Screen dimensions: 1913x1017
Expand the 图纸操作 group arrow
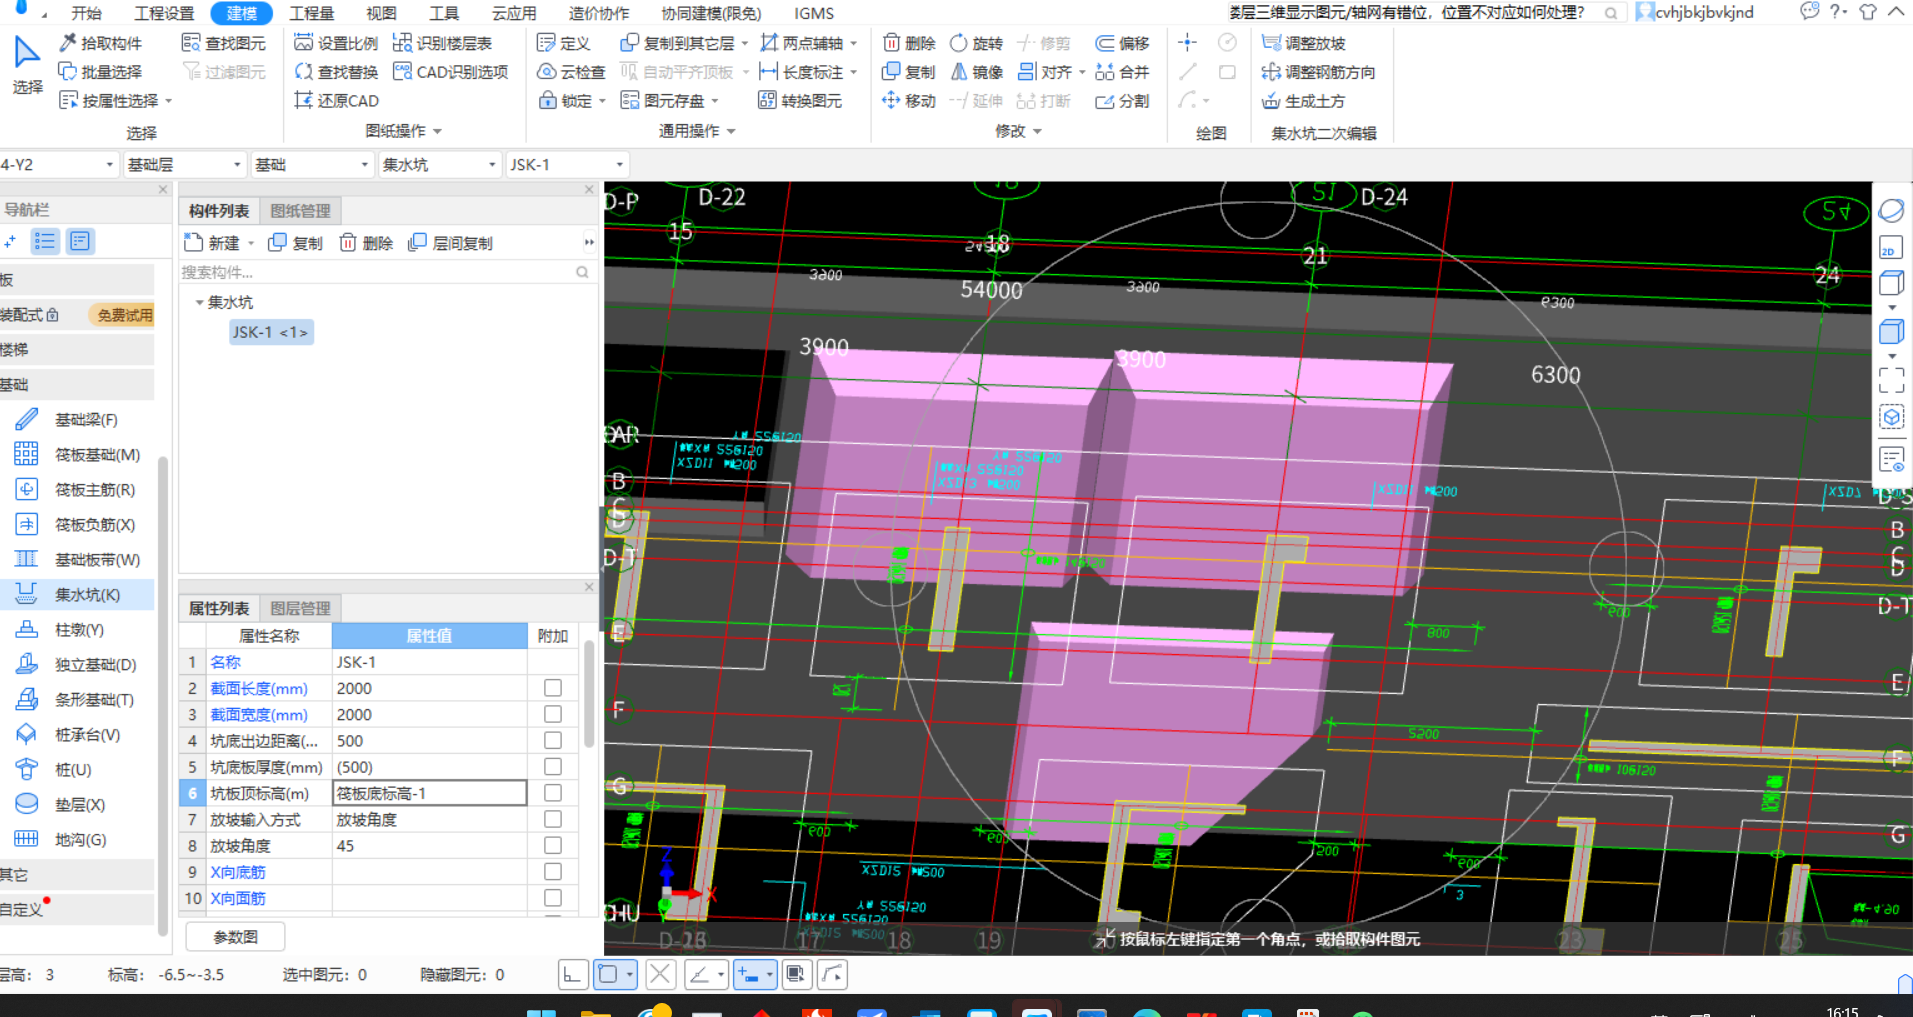(437, 131)
